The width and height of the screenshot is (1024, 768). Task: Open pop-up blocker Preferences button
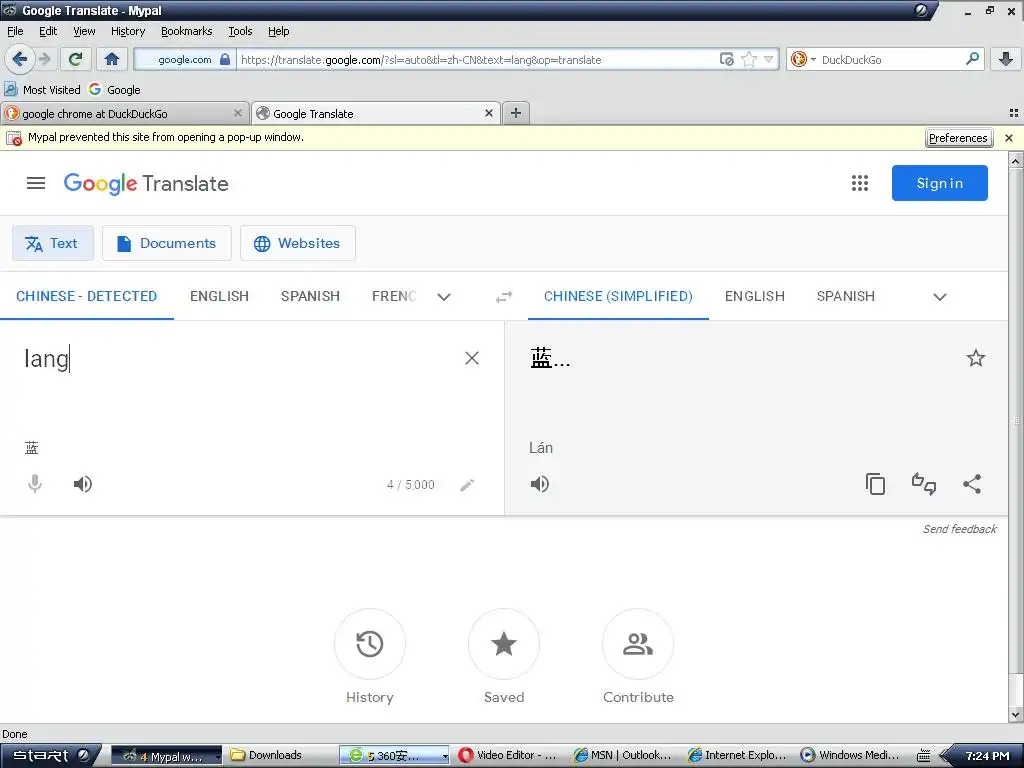coord(958,138)
